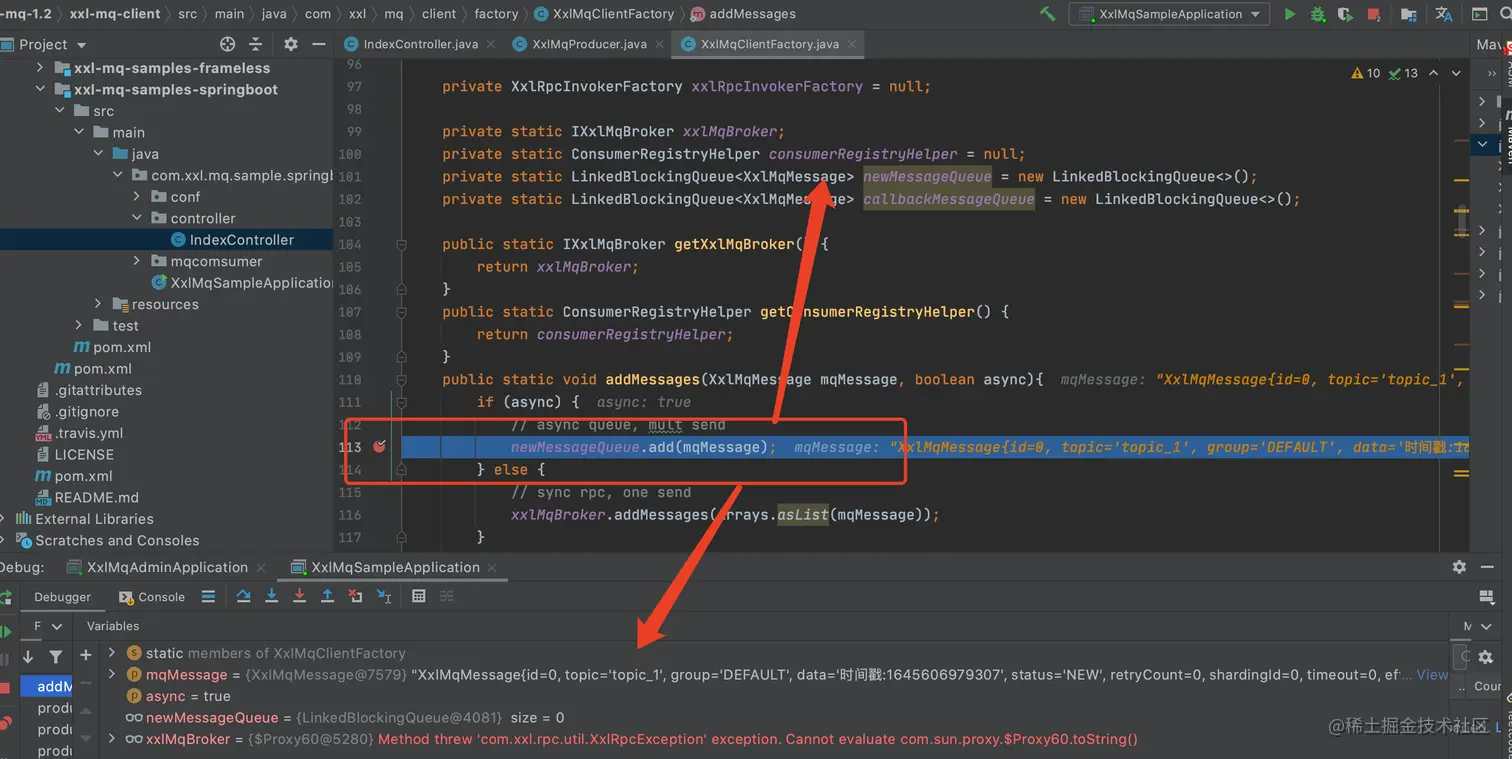Click the factory breadcrumb segment

496,14
